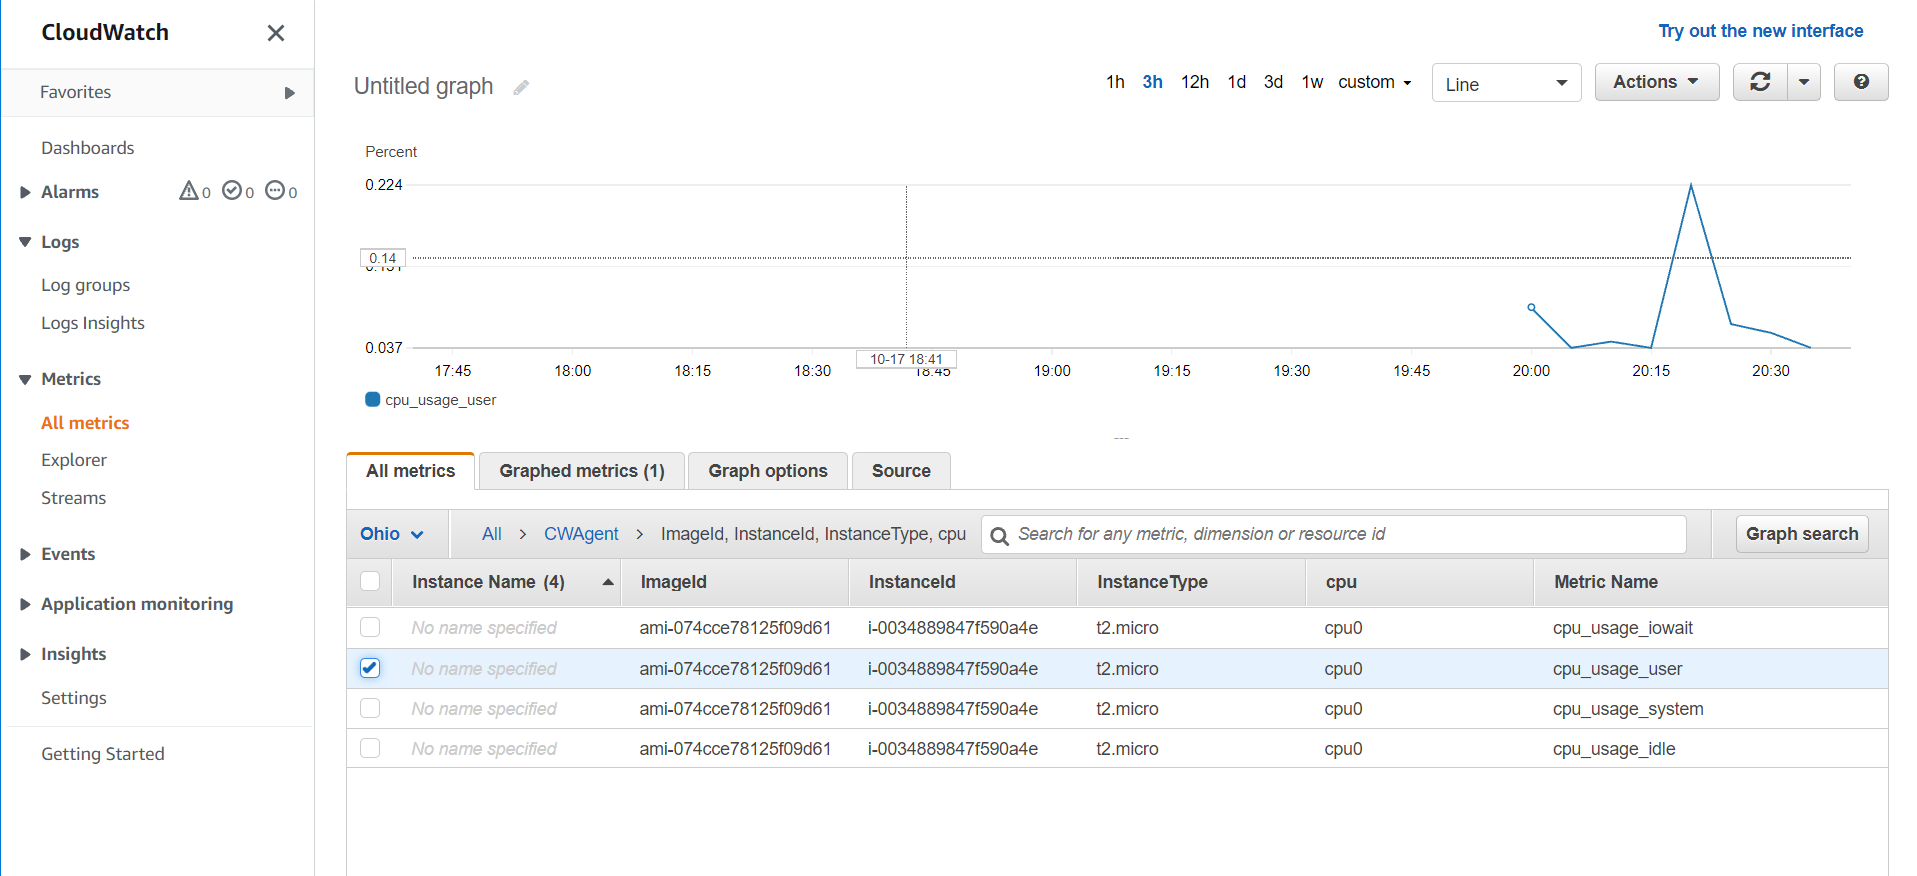The width and height of the screenshot is (1917, 876).
Task: Click the search magnifier icon
Action: click(x=999, y=536)
